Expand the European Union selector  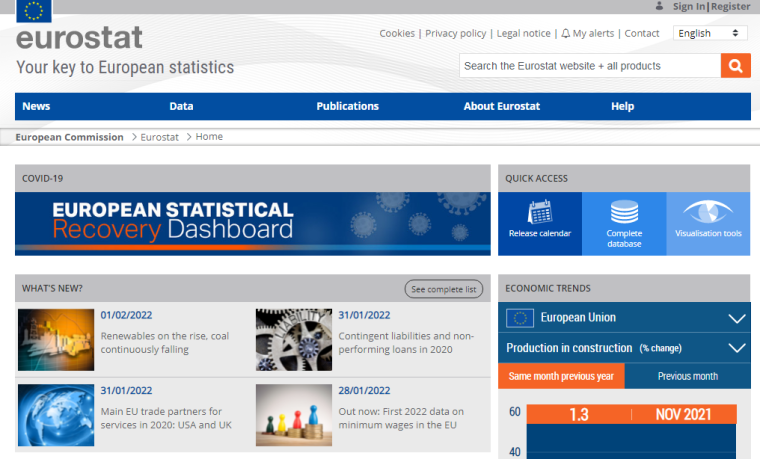pyautogui.click(x=737, y=318)
